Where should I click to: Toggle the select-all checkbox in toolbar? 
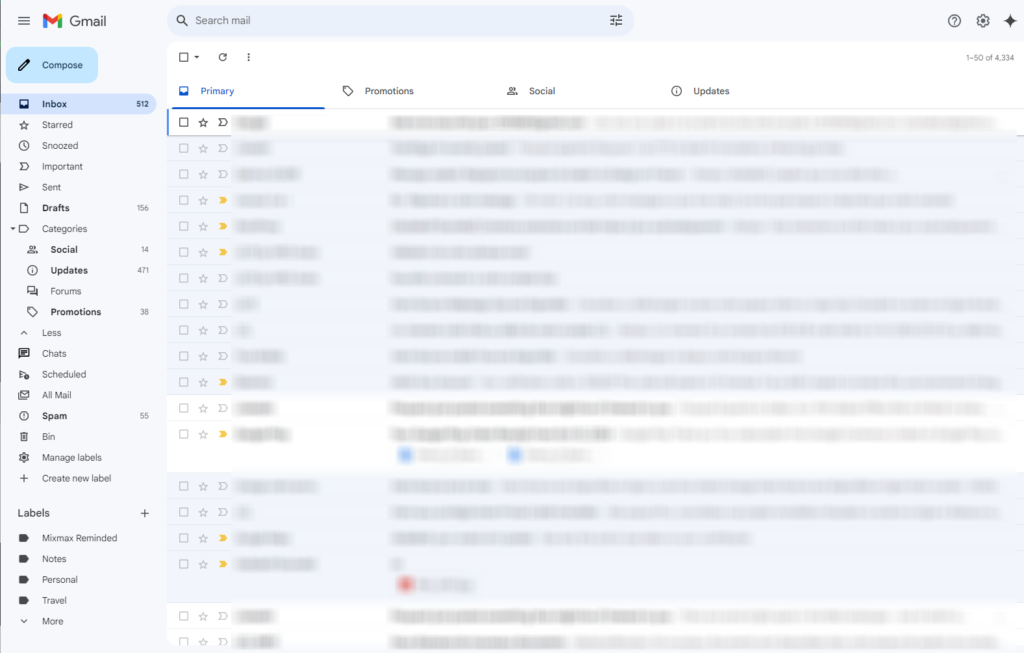[x=183, y=57]
